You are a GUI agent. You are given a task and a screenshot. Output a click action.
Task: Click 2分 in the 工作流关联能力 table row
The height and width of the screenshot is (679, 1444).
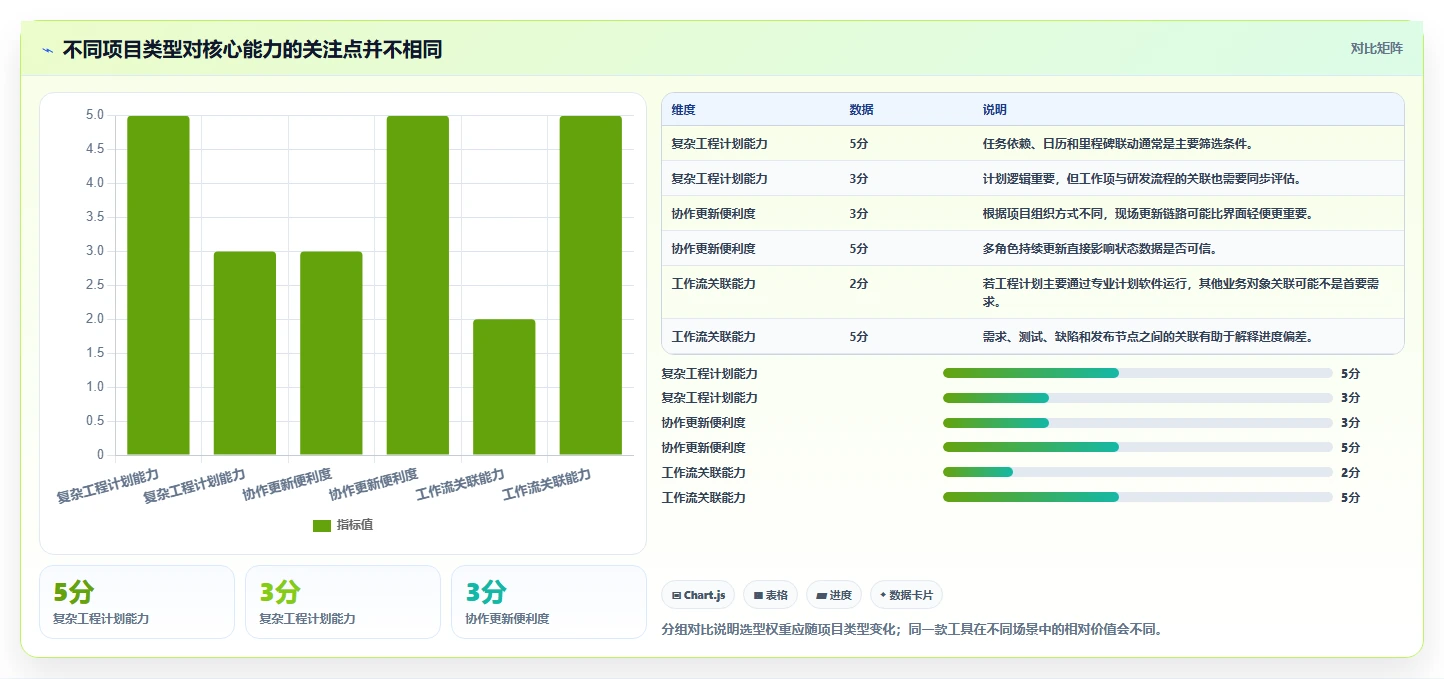859,284
